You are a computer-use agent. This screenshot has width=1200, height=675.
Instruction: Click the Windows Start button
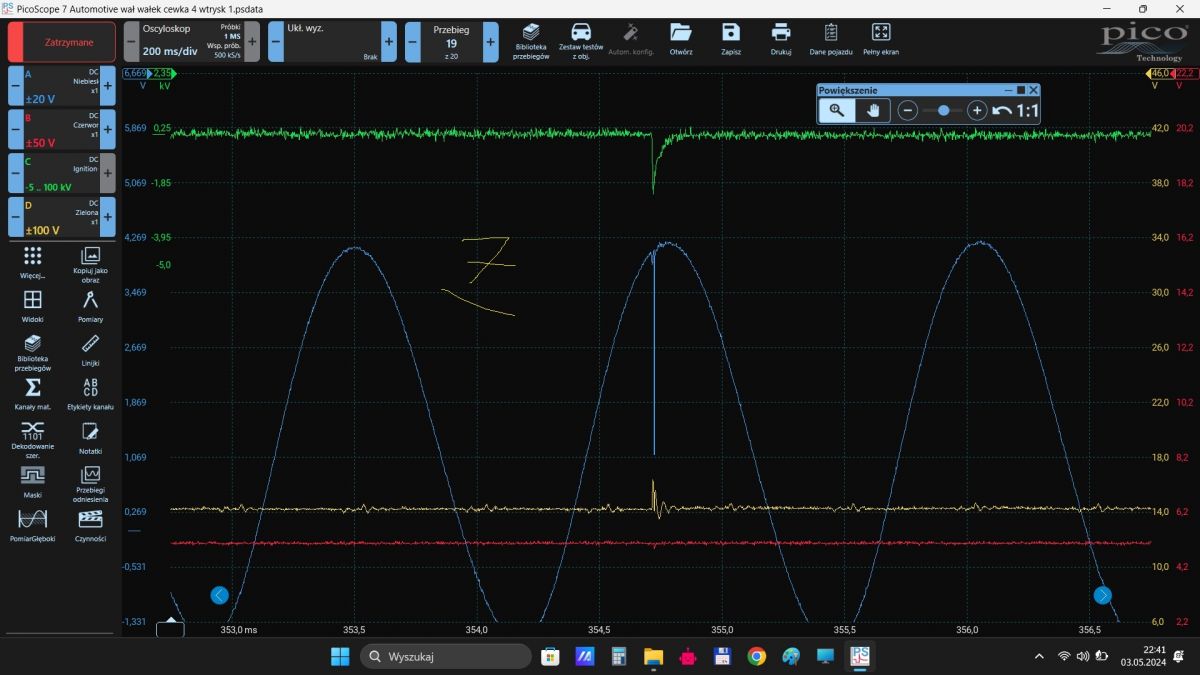tap(340, 657)
